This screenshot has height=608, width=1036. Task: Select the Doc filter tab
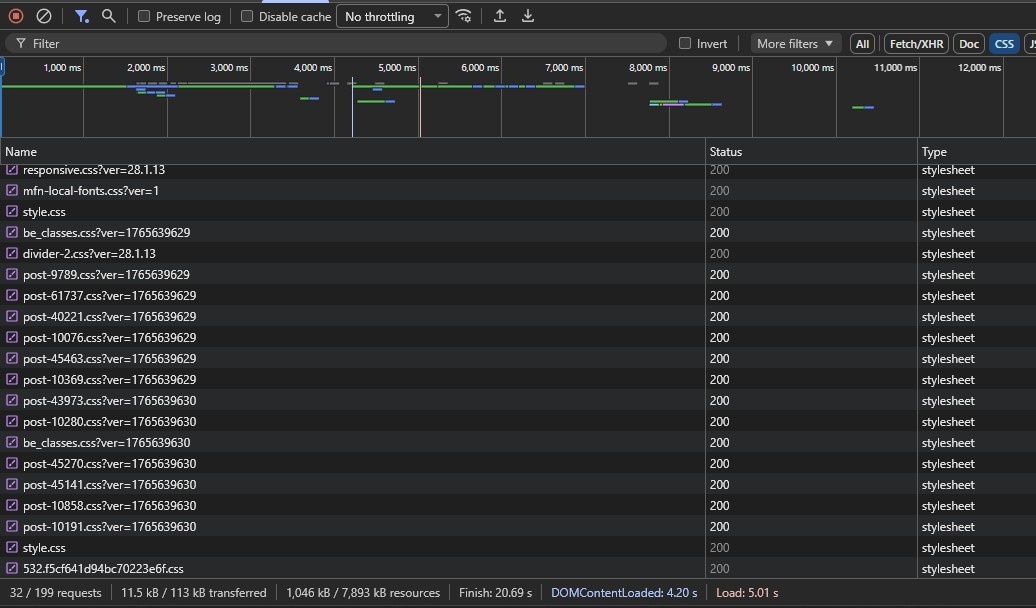[969, 44]
